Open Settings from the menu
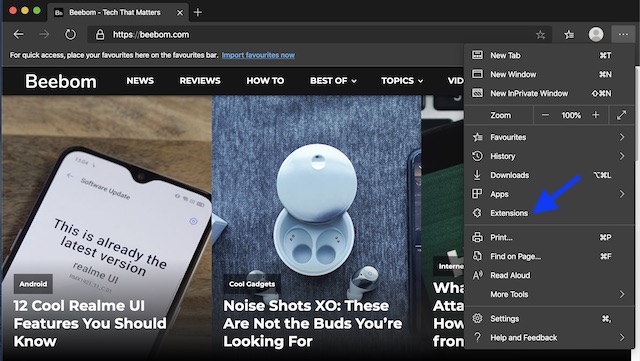The image size is (640, 361). [549, 318]
